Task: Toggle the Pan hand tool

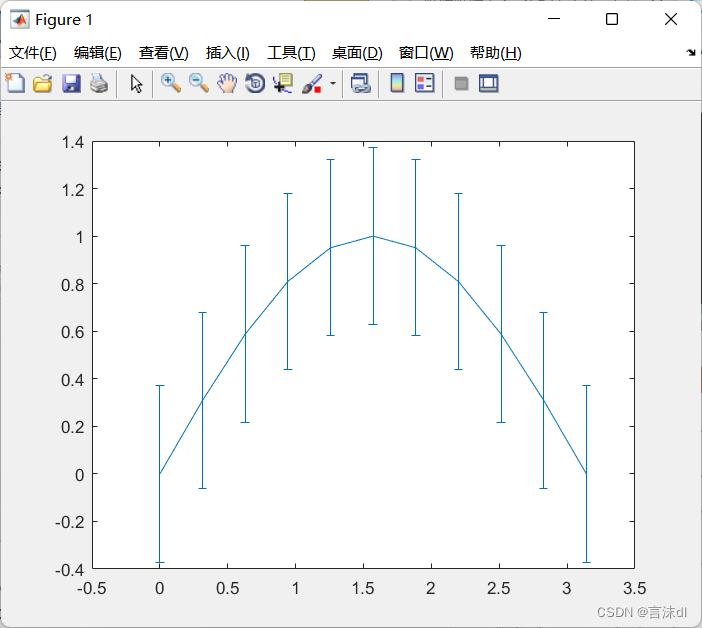Action: coord(227,84)
